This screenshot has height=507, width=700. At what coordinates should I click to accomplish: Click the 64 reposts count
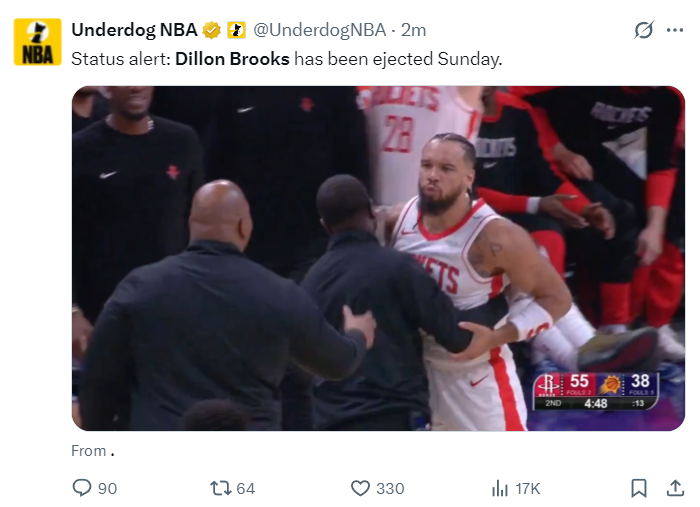(x=245, y=488)
